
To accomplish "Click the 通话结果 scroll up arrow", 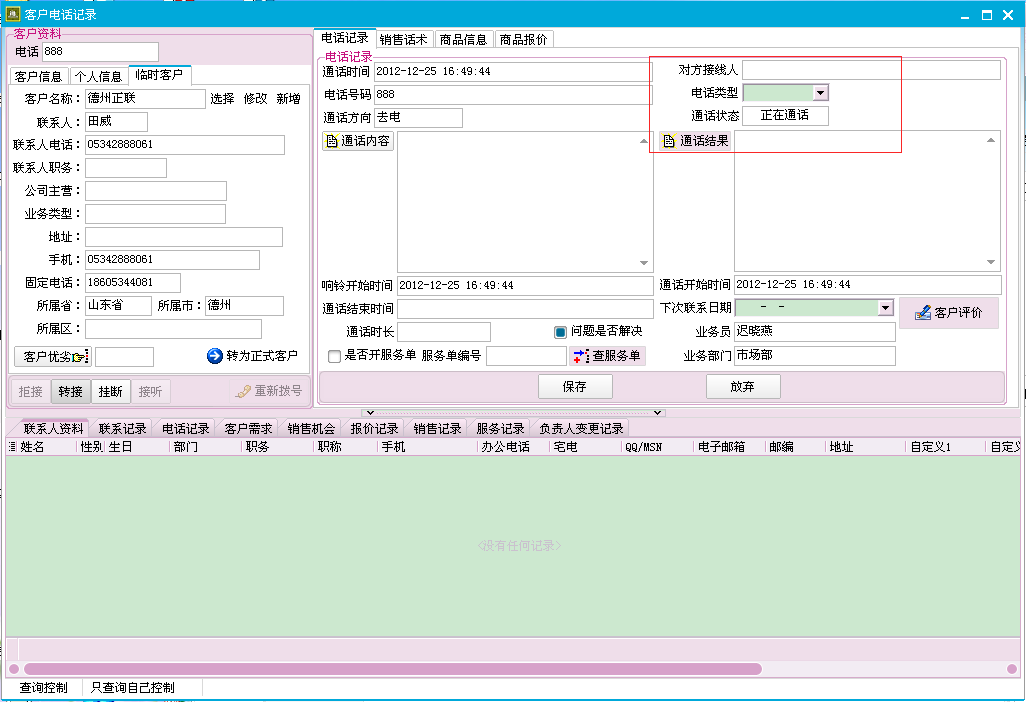I will [991, 140].
